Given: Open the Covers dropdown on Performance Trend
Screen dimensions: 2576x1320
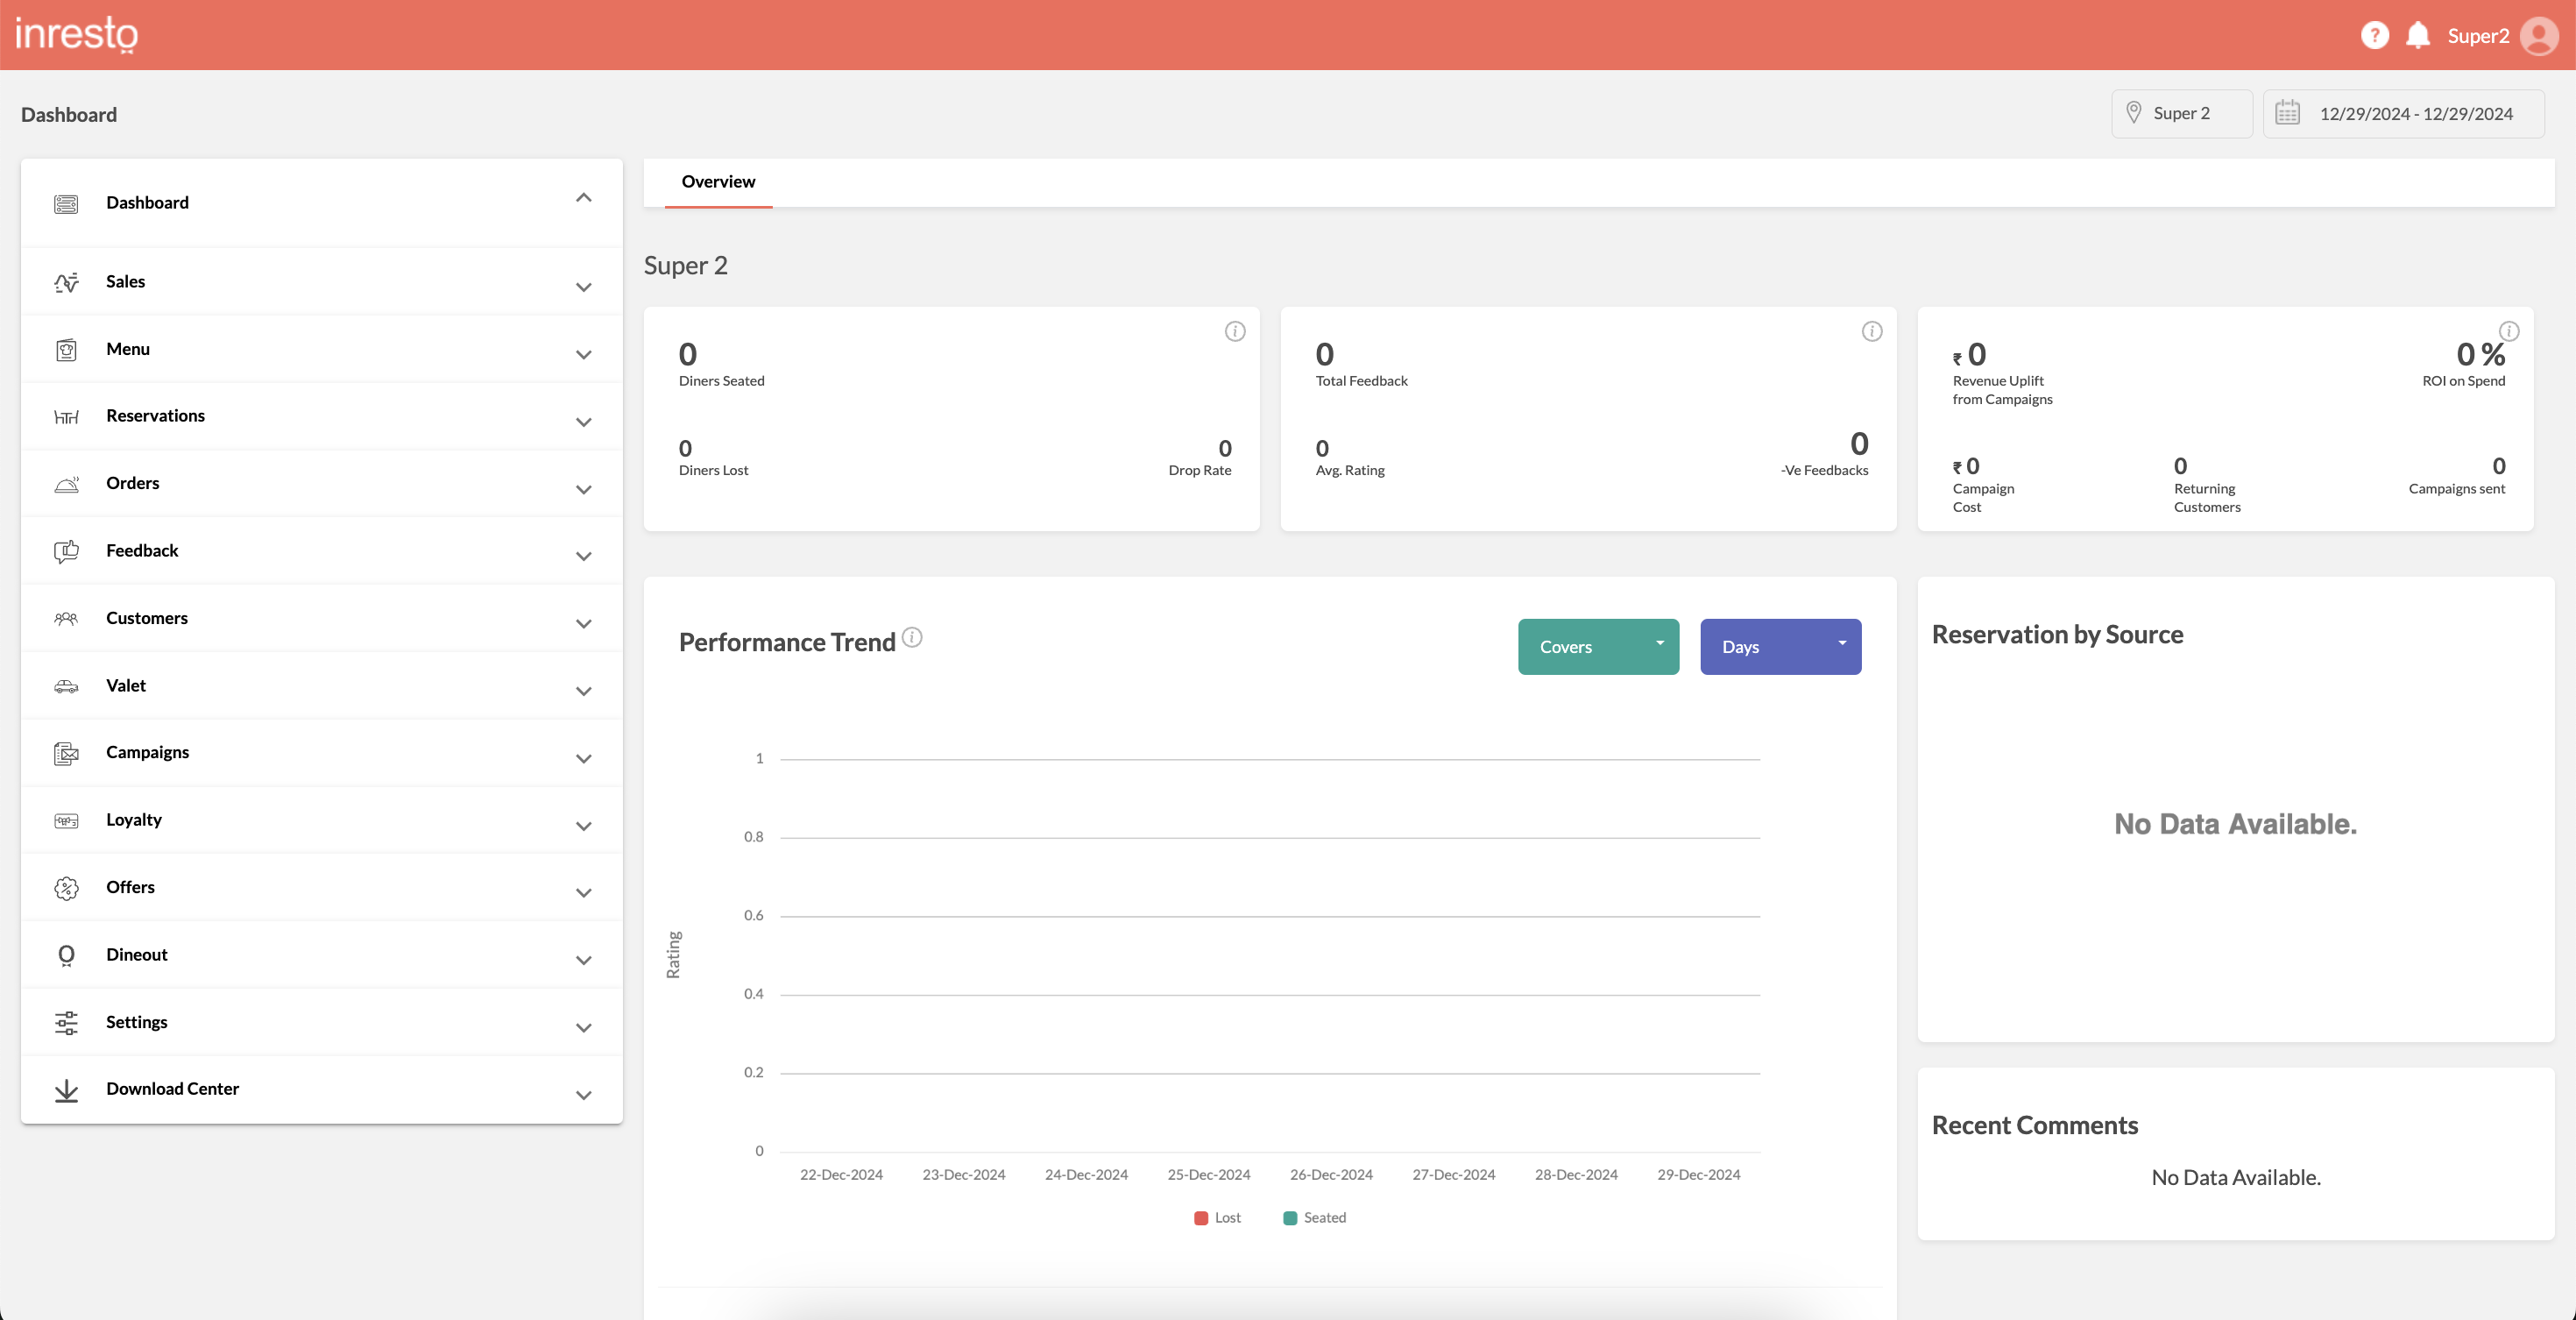Looking at the screenshot, I should 1597,646.
